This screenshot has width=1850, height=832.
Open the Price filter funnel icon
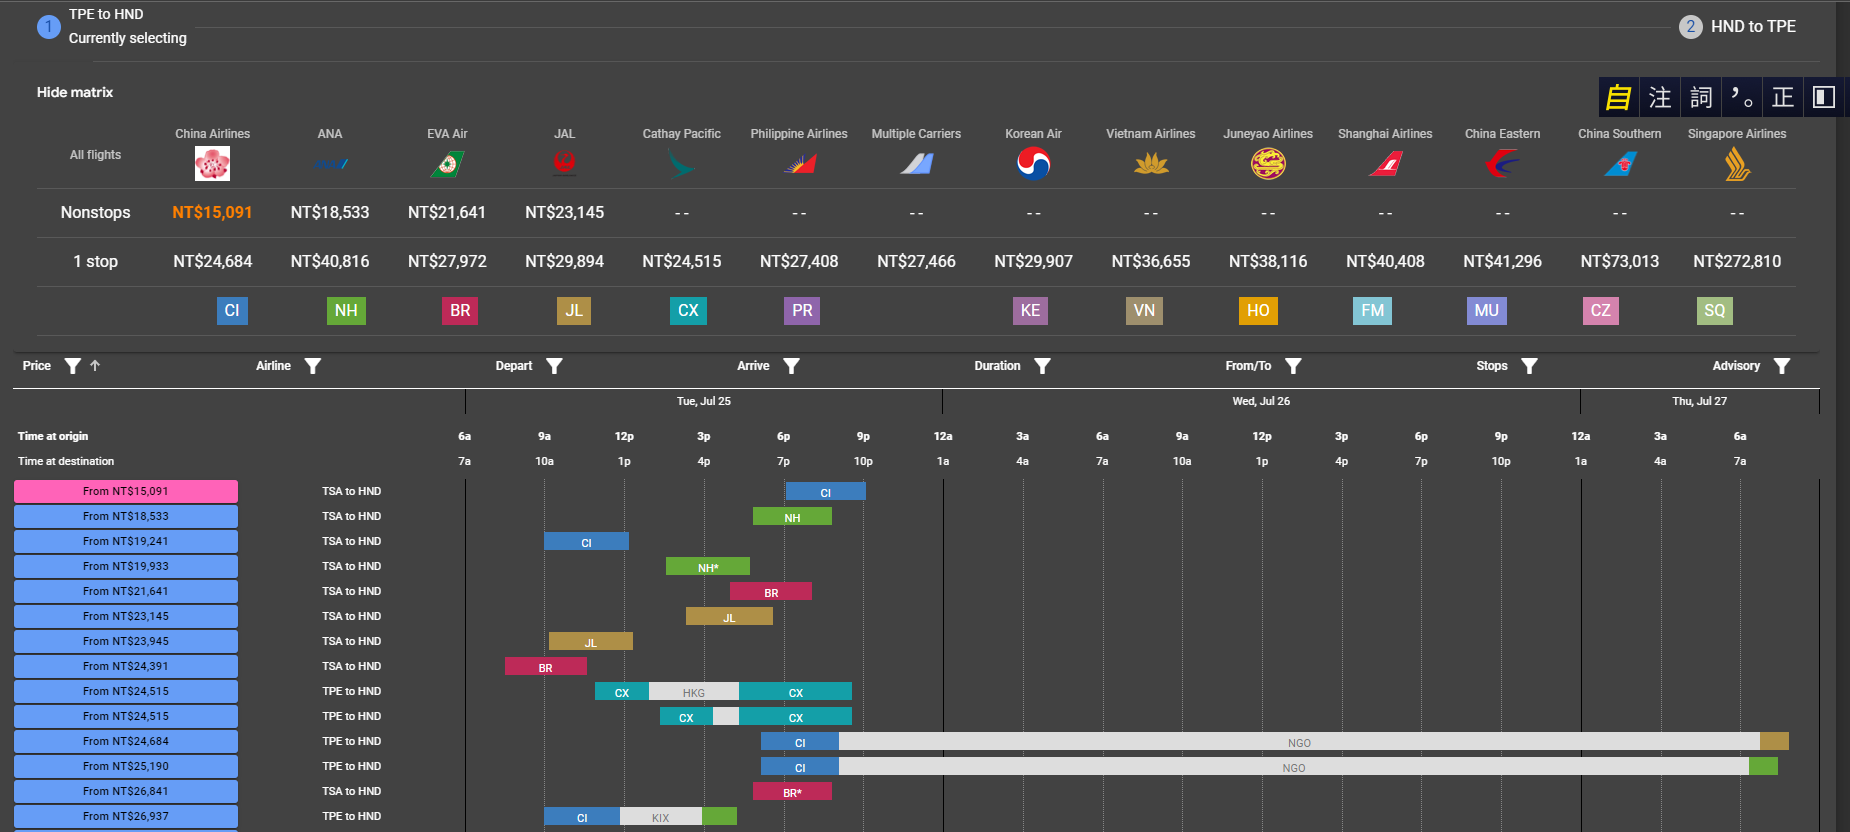click(72, 366)
